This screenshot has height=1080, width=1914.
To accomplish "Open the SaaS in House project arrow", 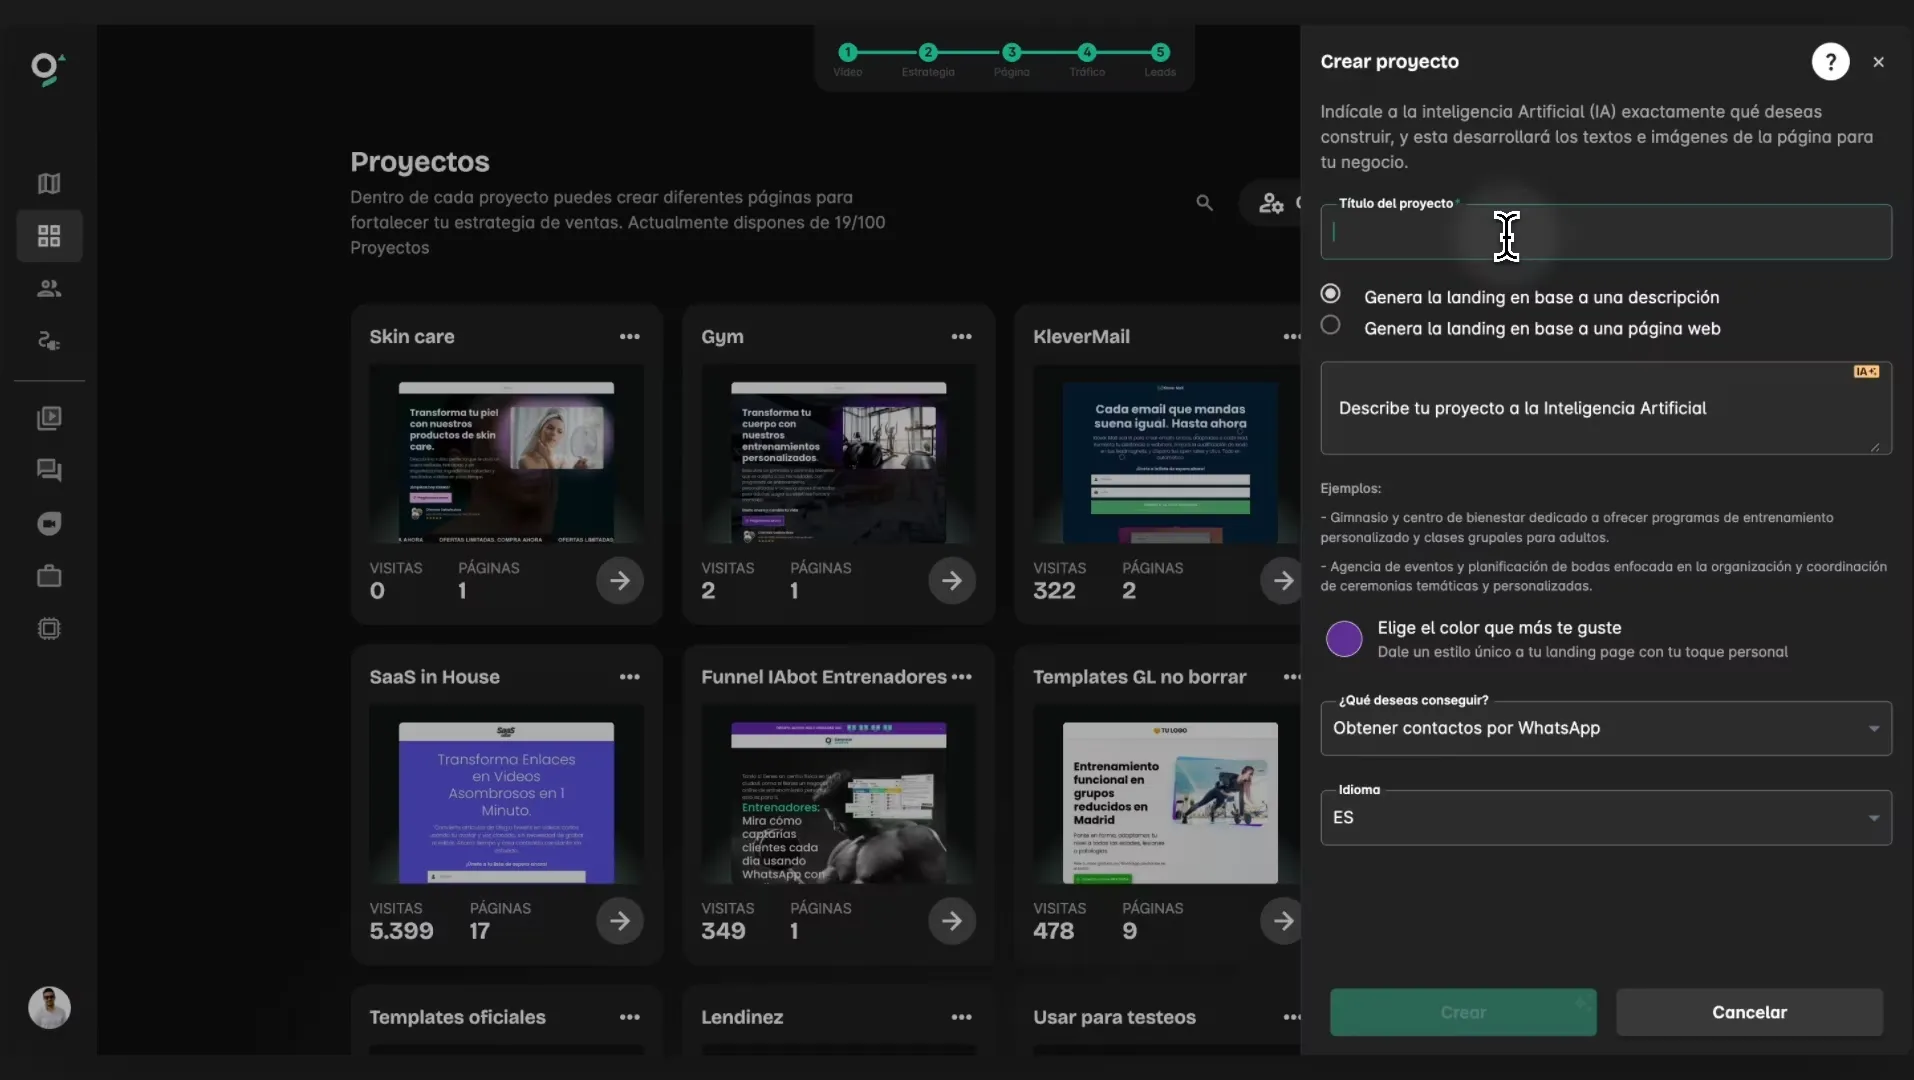I will [x=620, y=921].
